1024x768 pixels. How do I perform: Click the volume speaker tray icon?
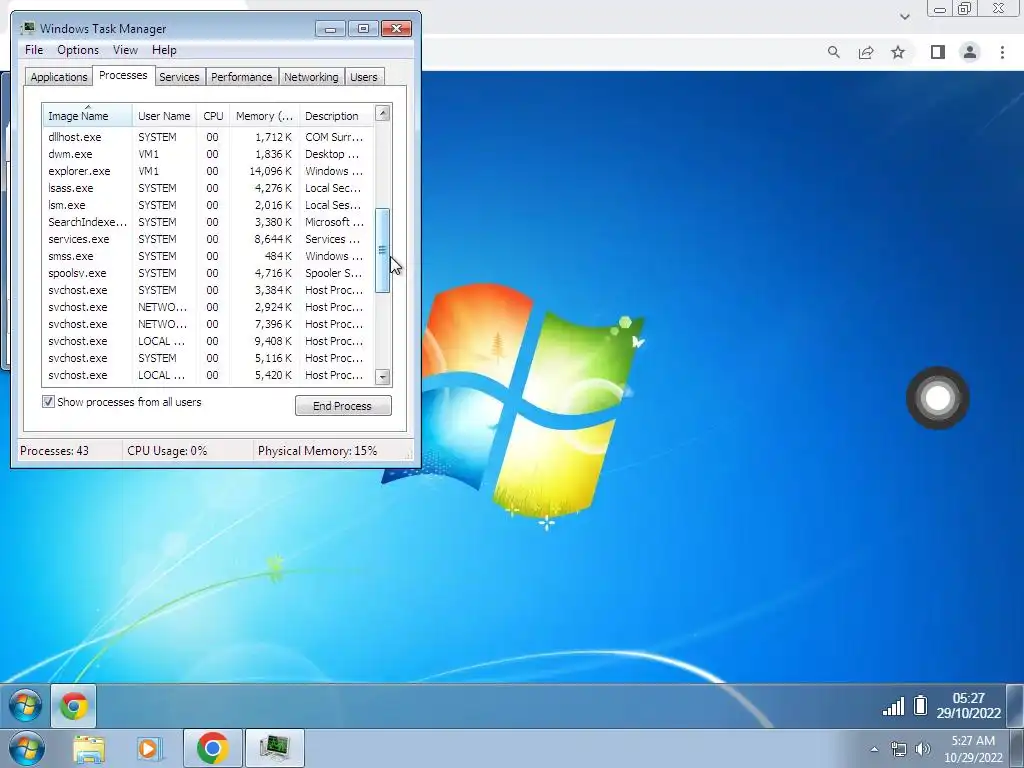(923, 749)
